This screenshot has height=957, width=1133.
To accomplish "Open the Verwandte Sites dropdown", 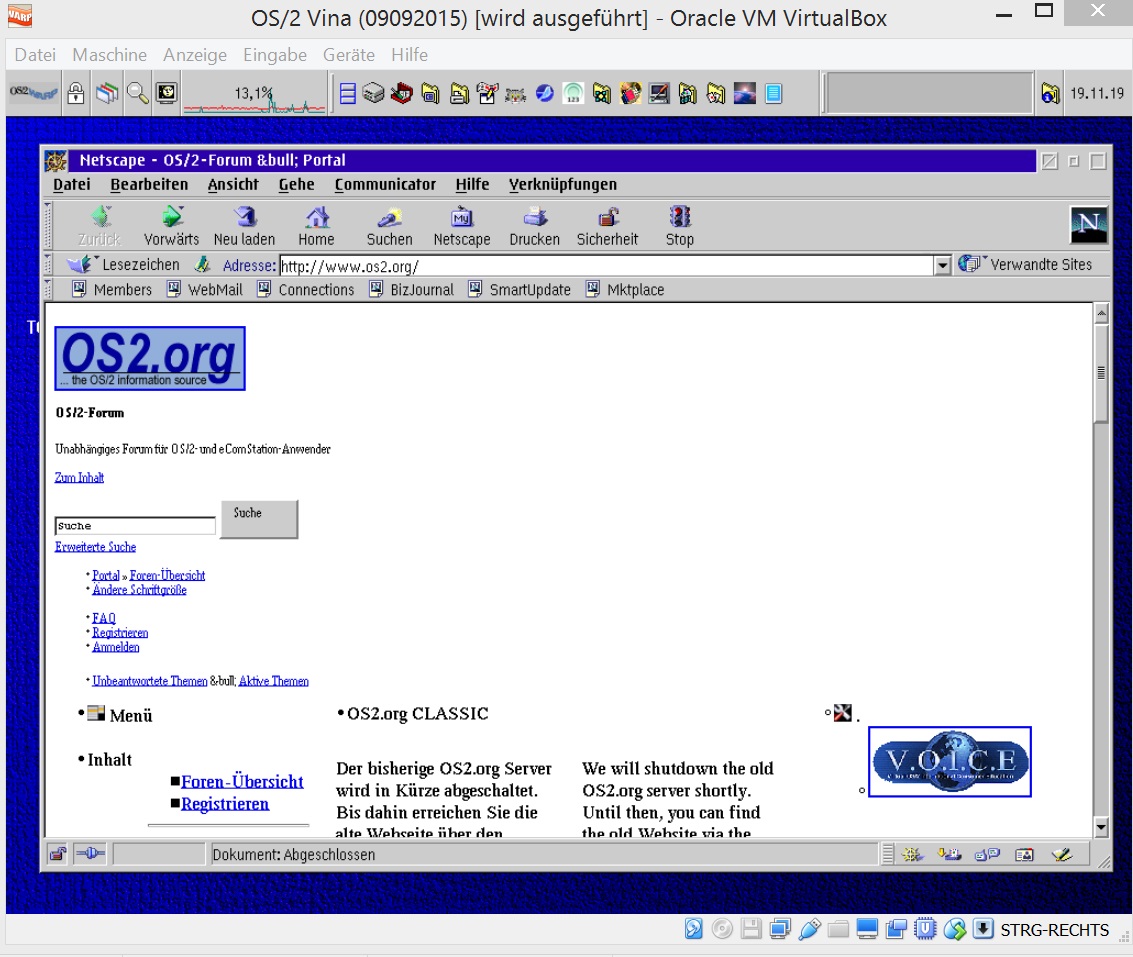I will [x=1025, y=265].
